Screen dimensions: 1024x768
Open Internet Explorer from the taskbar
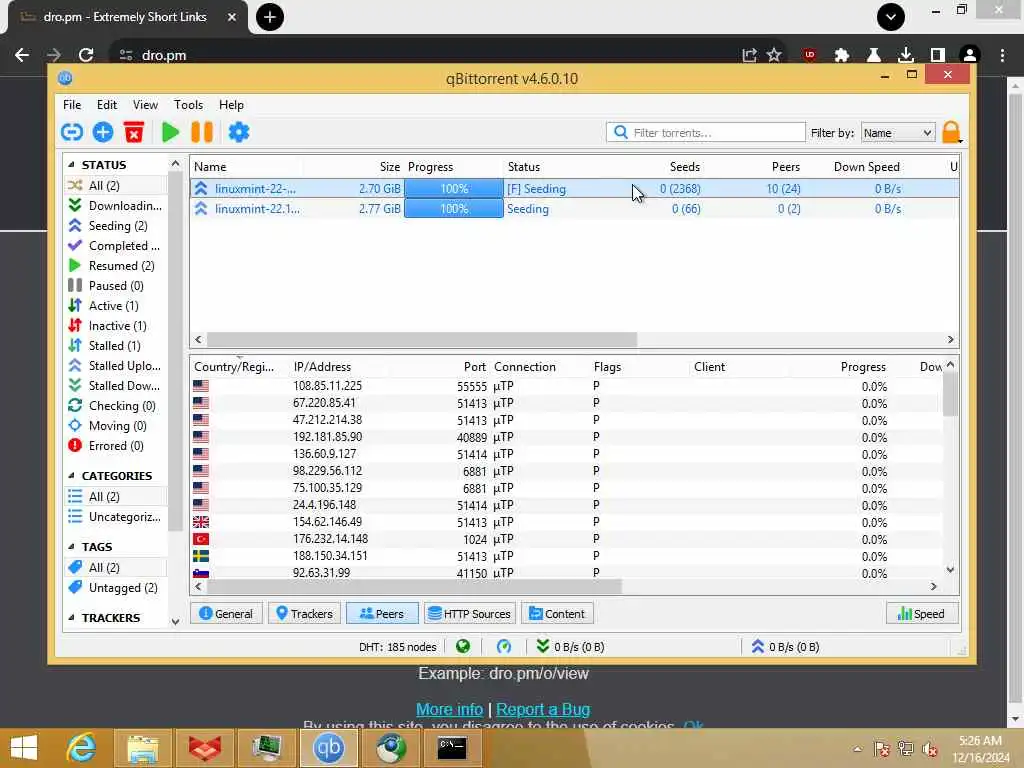[x=81, y=748]
